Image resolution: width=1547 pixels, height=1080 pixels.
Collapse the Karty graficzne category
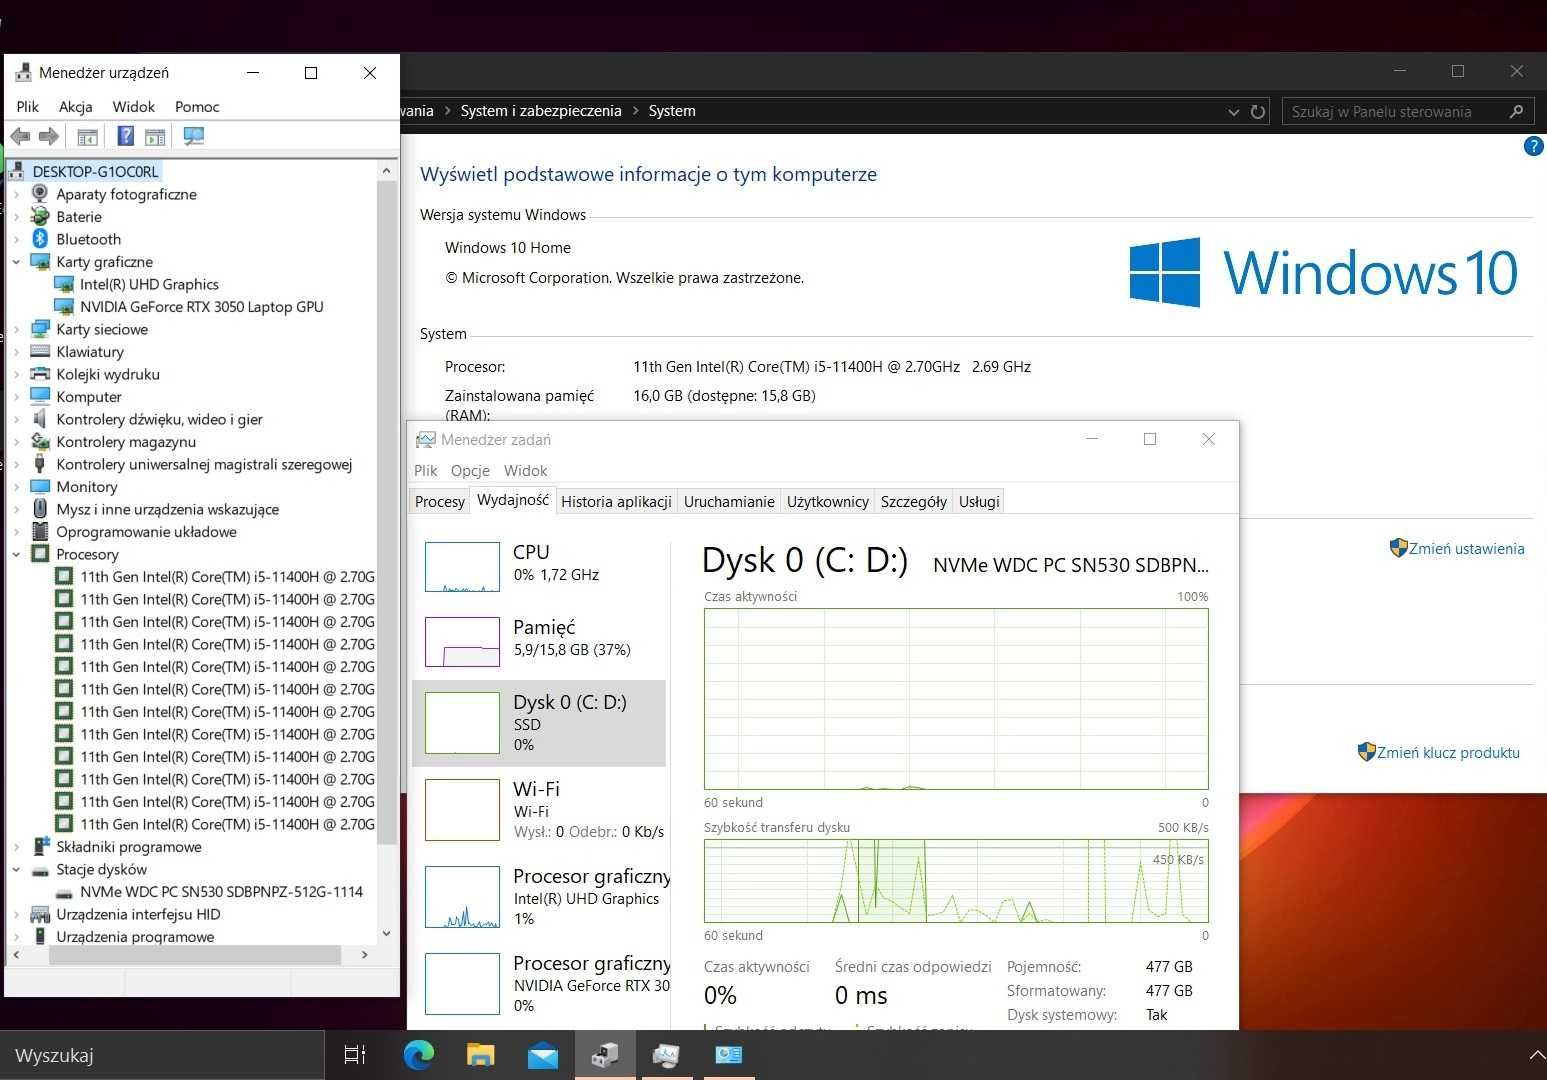16,262
